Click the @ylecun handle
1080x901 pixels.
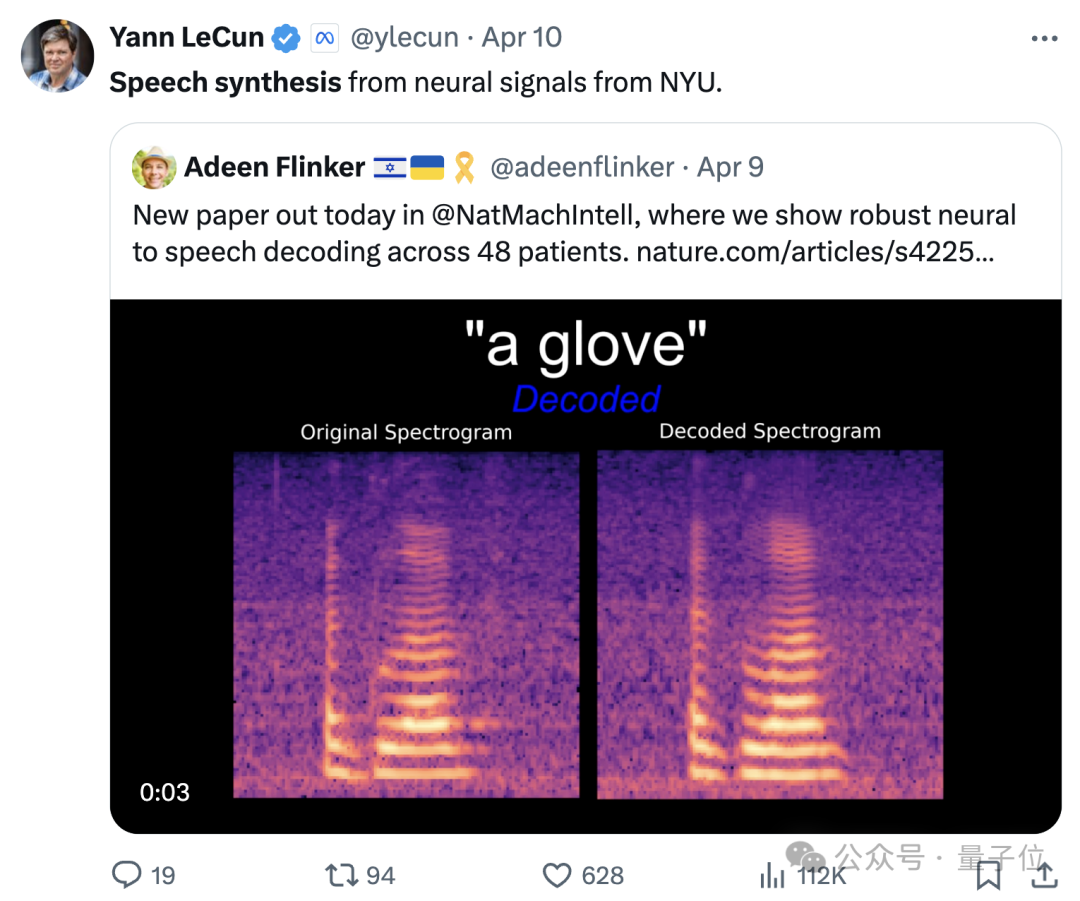point(404,38)
